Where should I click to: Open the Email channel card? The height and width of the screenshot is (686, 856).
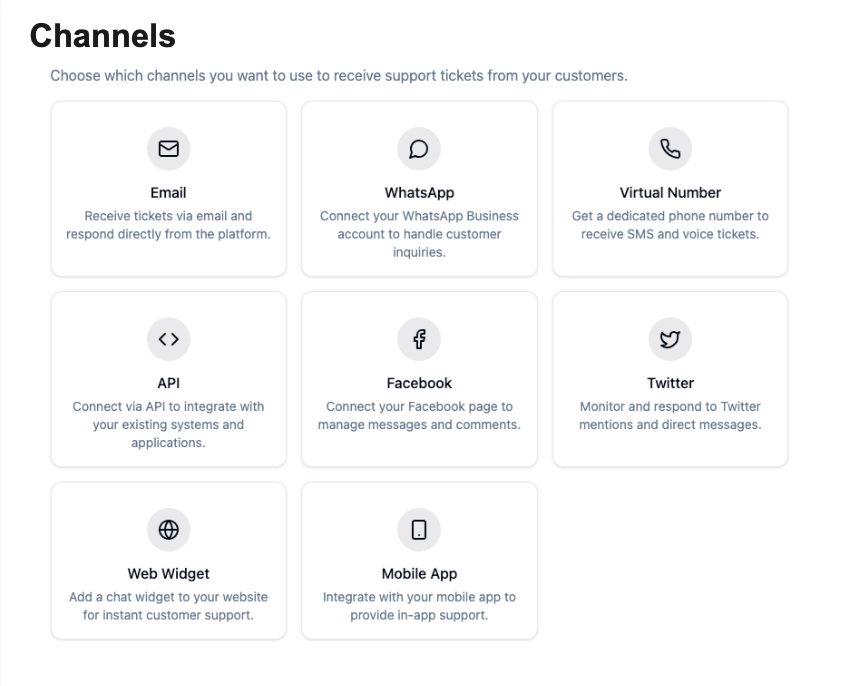tap(168, 188)
